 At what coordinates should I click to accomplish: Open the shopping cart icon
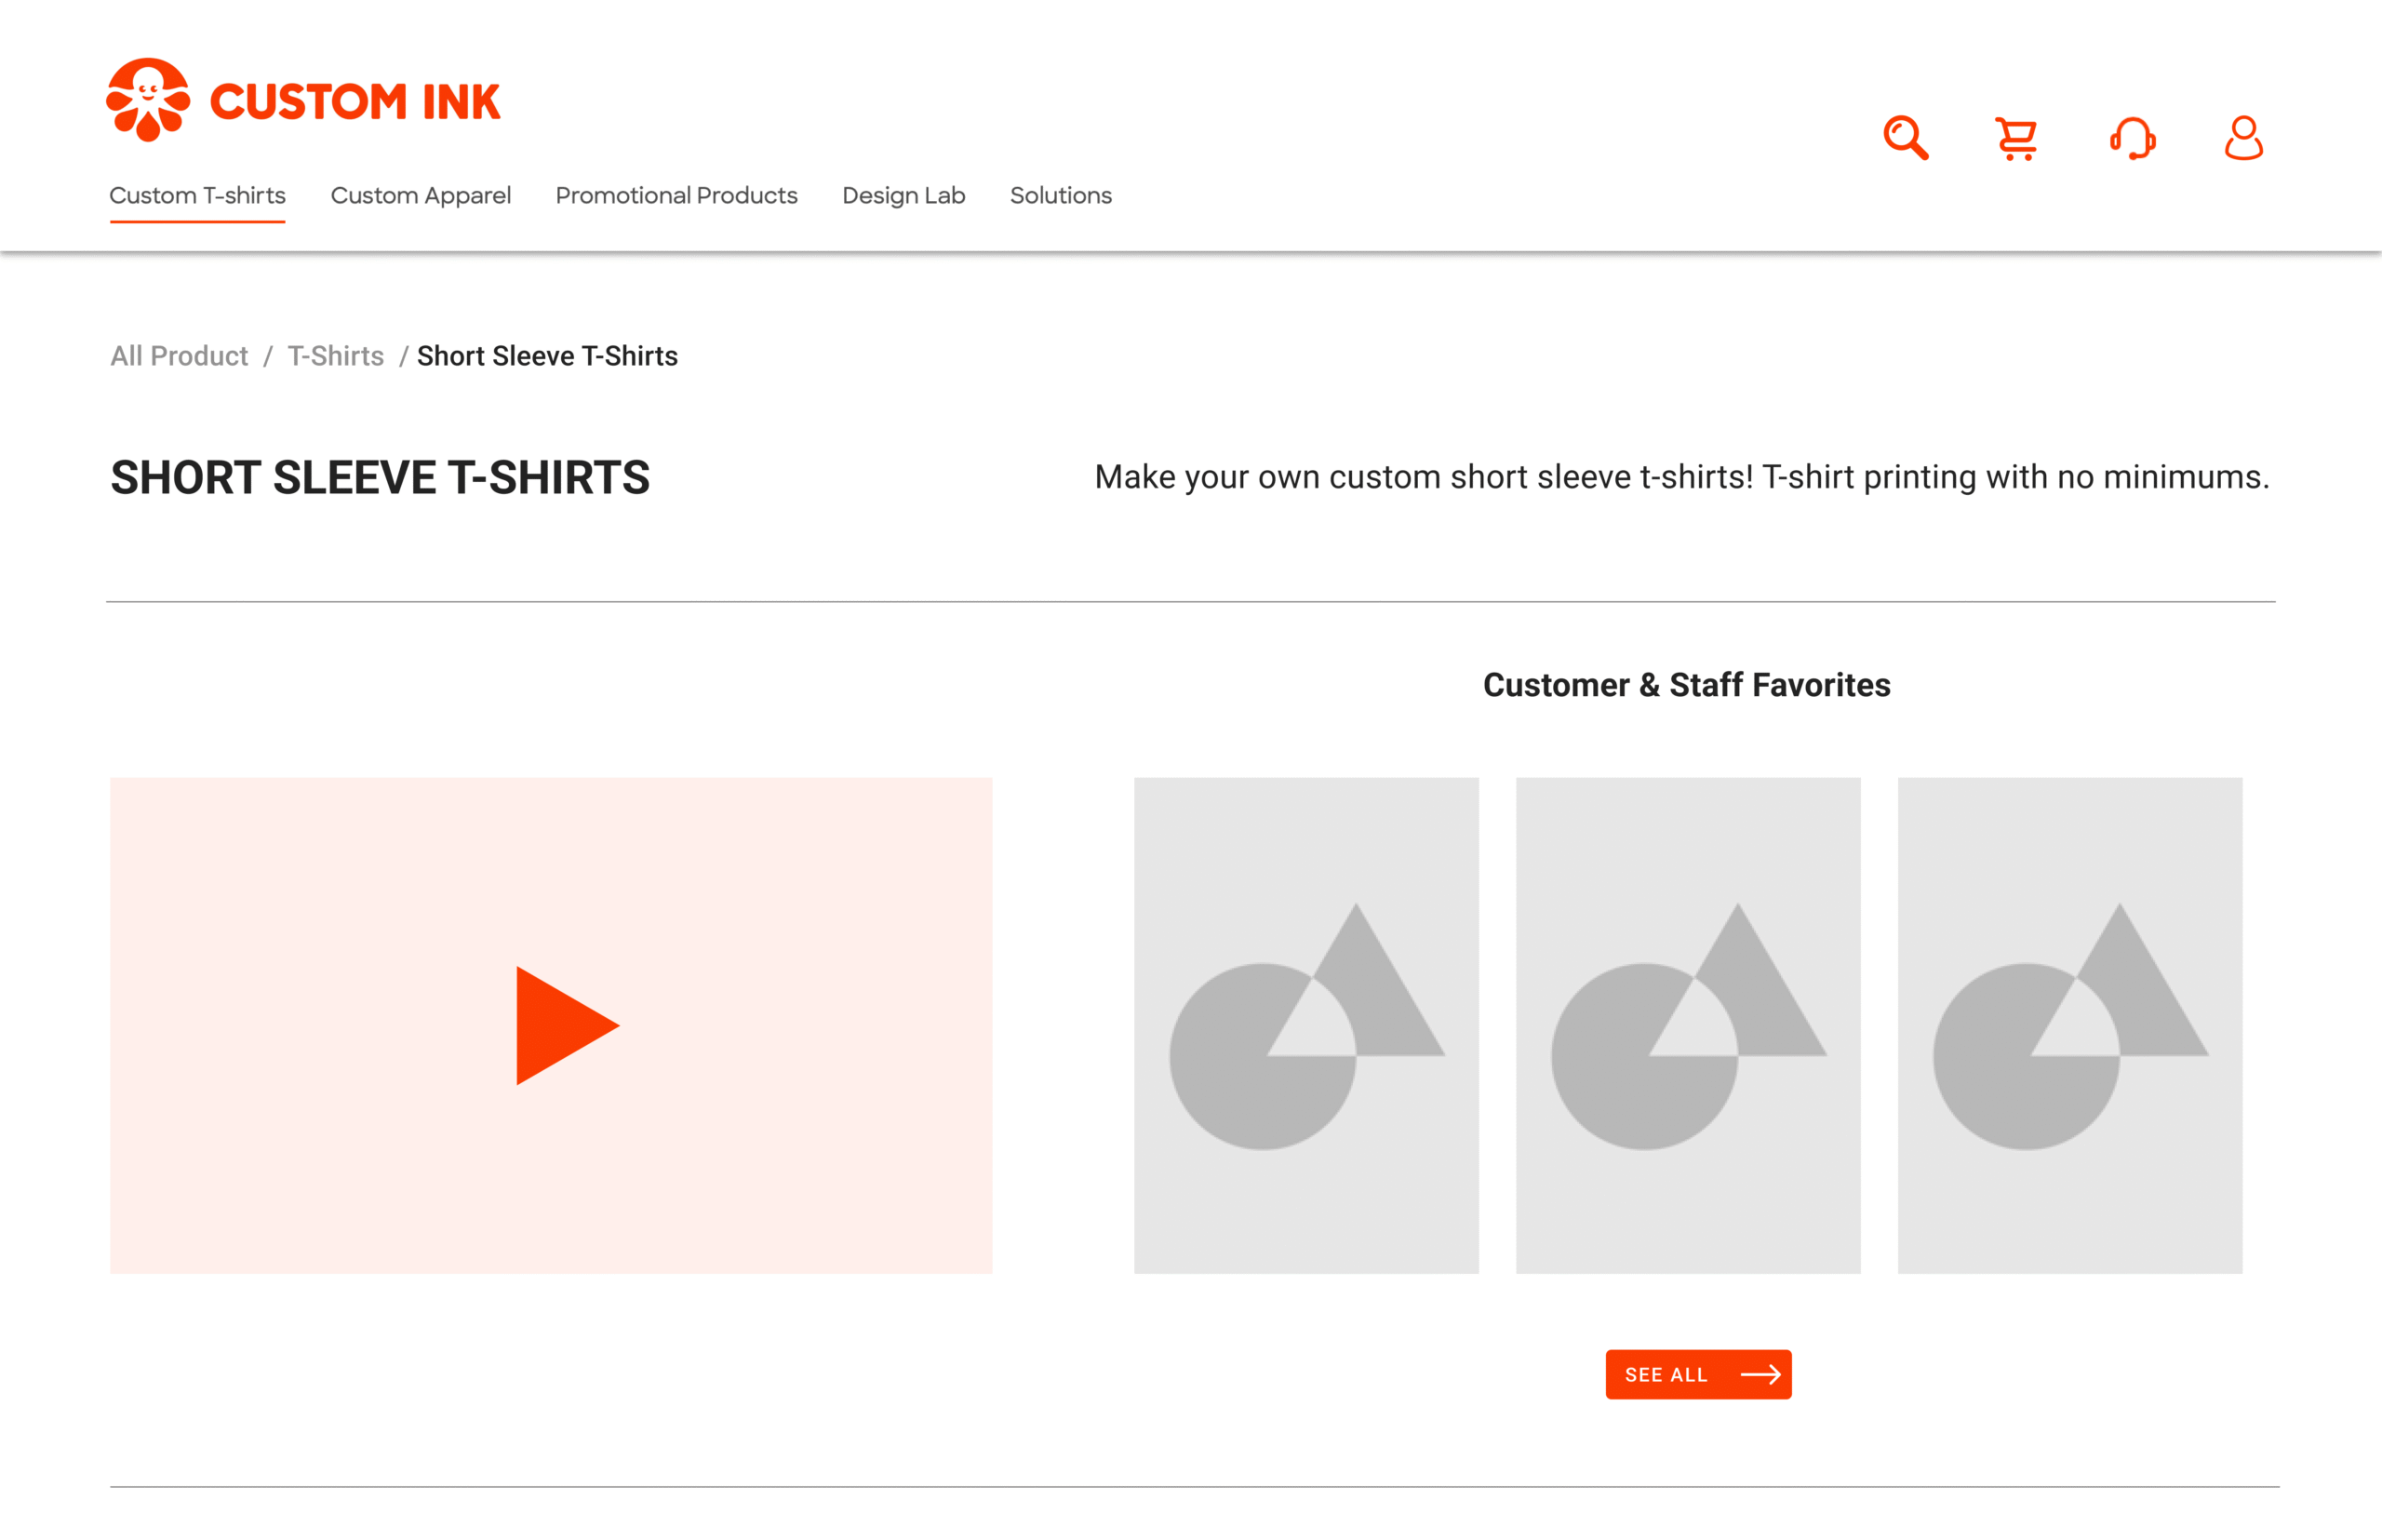pos(2018,137)
